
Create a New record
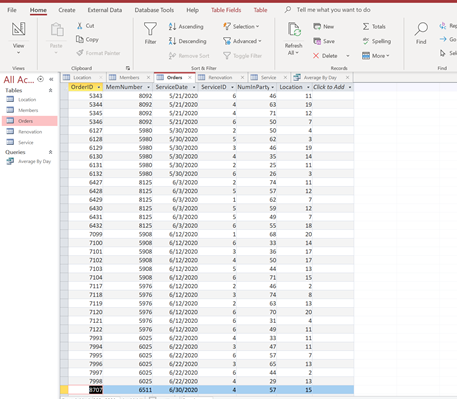coord(324,26)
